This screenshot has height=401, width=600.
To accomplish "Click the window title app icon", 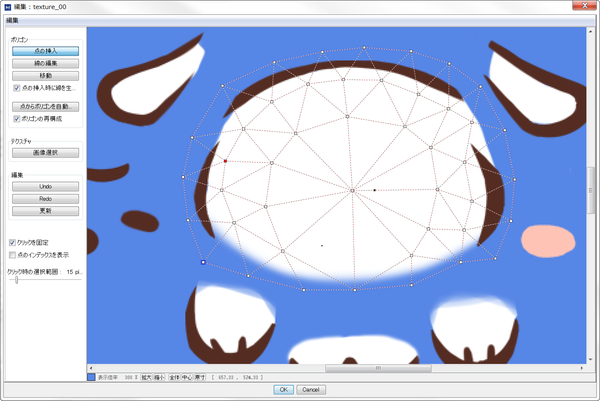I will (8, 7).
